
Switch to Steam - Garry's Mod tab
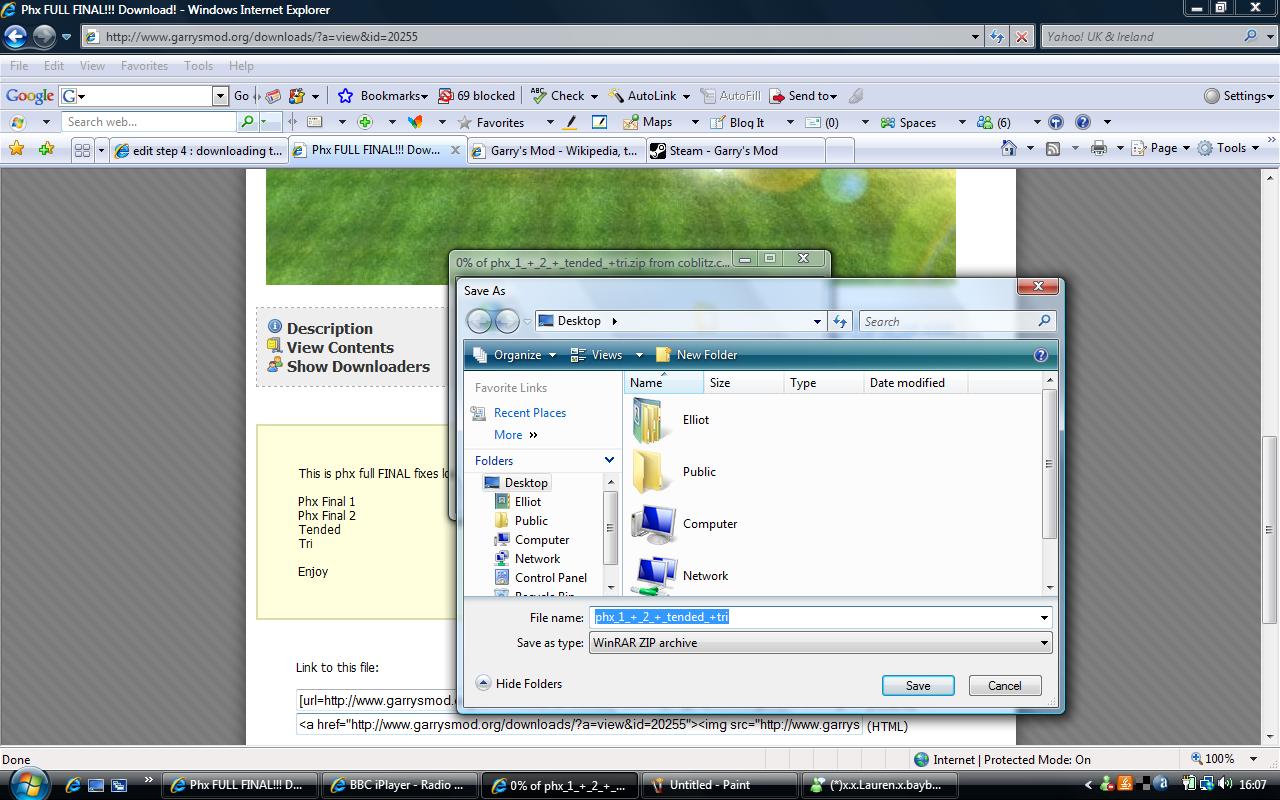click(735, 151)
